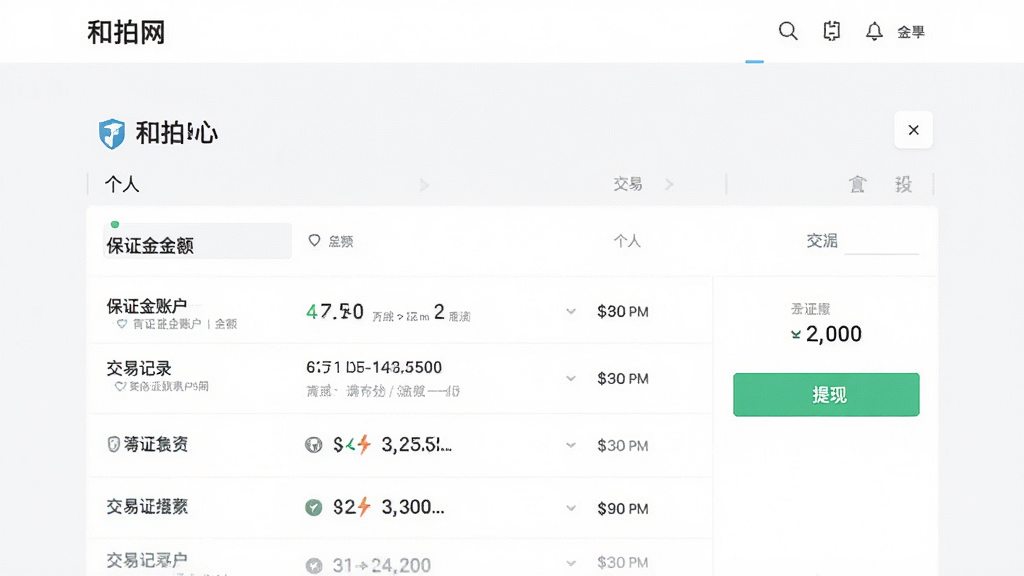This screenshot has height=576, width=1024.
Task: Open notifications bell icon
Action: pos(874,31)
